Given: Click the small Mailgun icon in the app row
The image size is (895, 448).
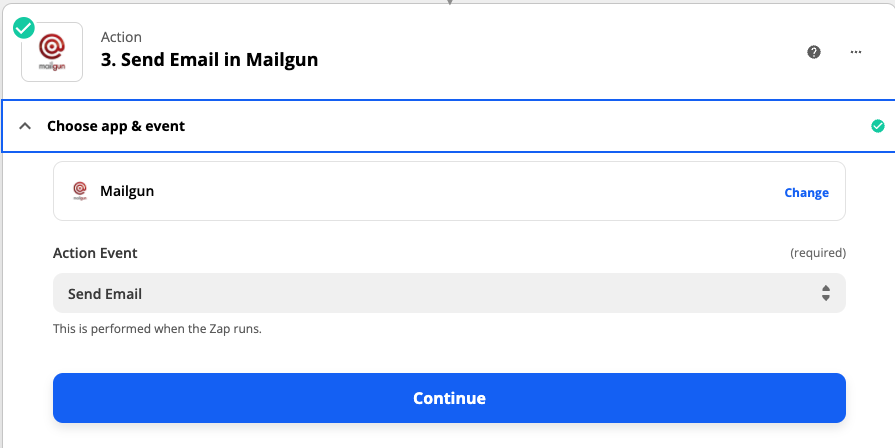Looking at the screenshot, I should pos(80,191).
